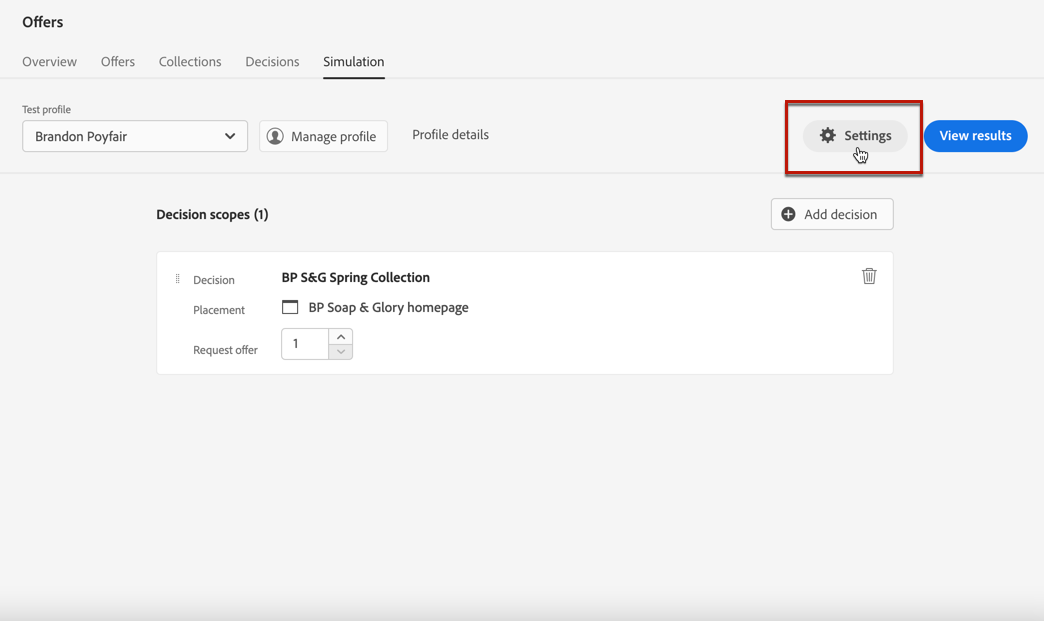Open Profile details
This screenshot has height=621, width=1044.
pyautogui.click(x=450, y=135)
